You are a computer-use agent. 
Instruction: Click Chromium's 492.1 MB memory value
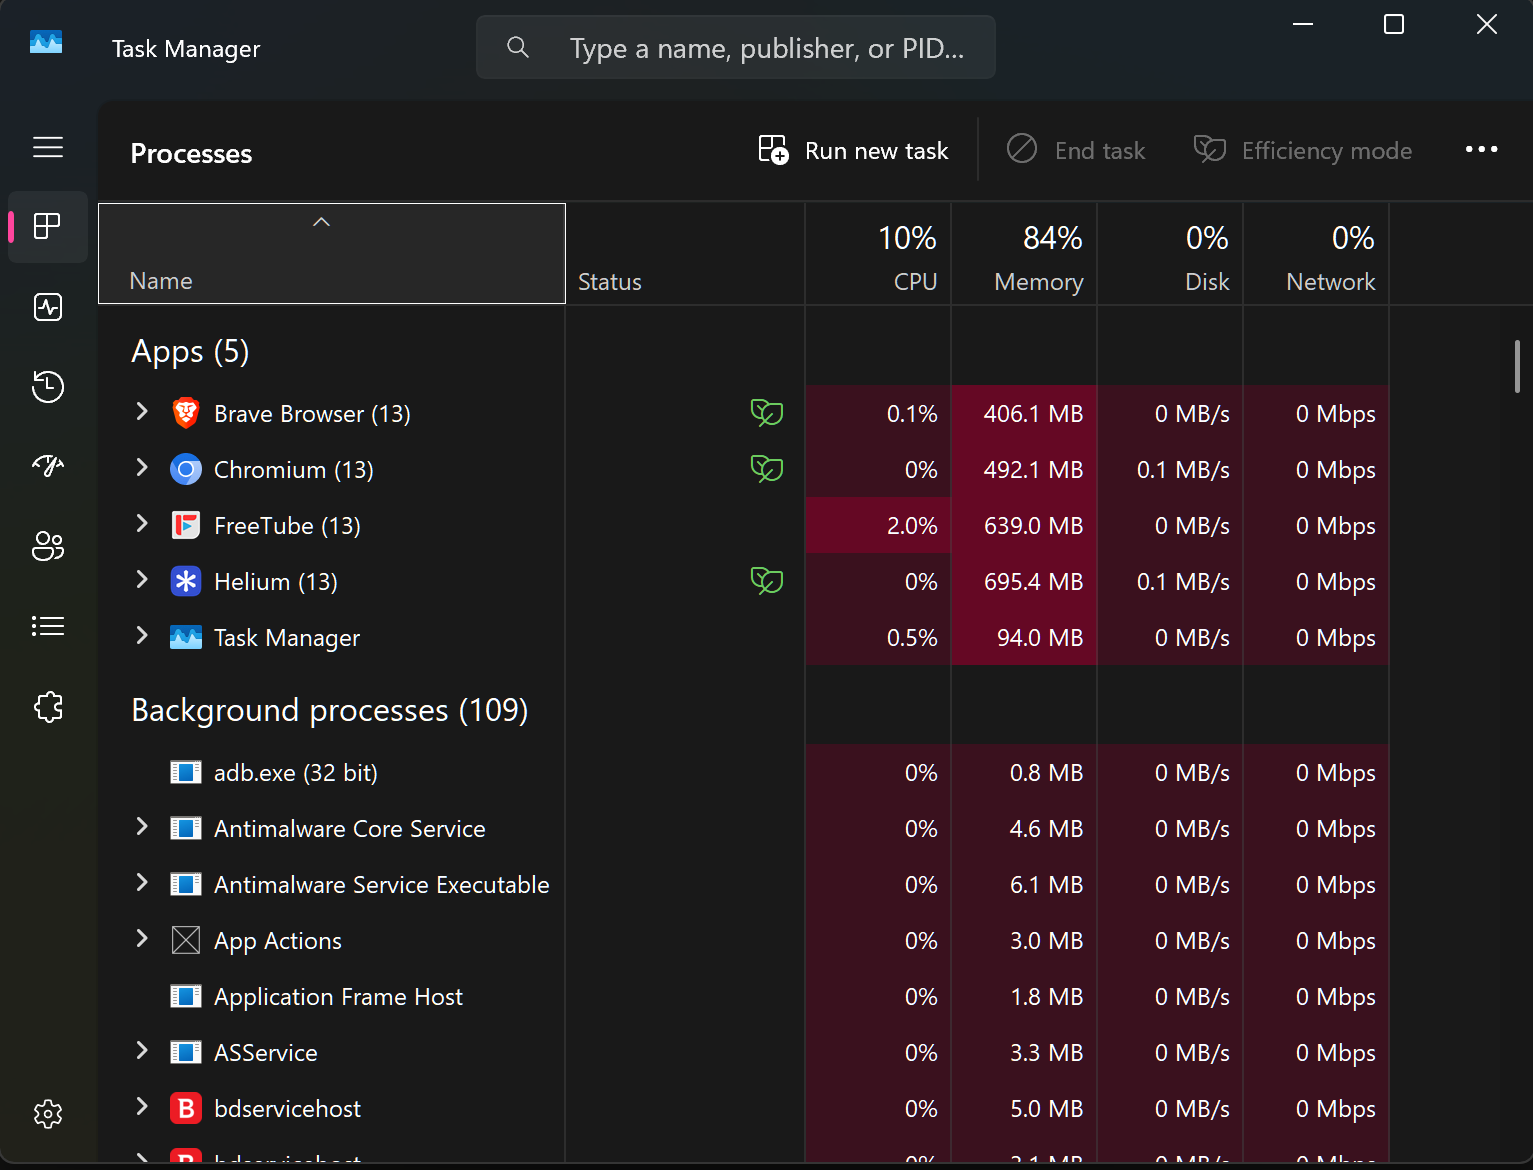point(1033,470)
